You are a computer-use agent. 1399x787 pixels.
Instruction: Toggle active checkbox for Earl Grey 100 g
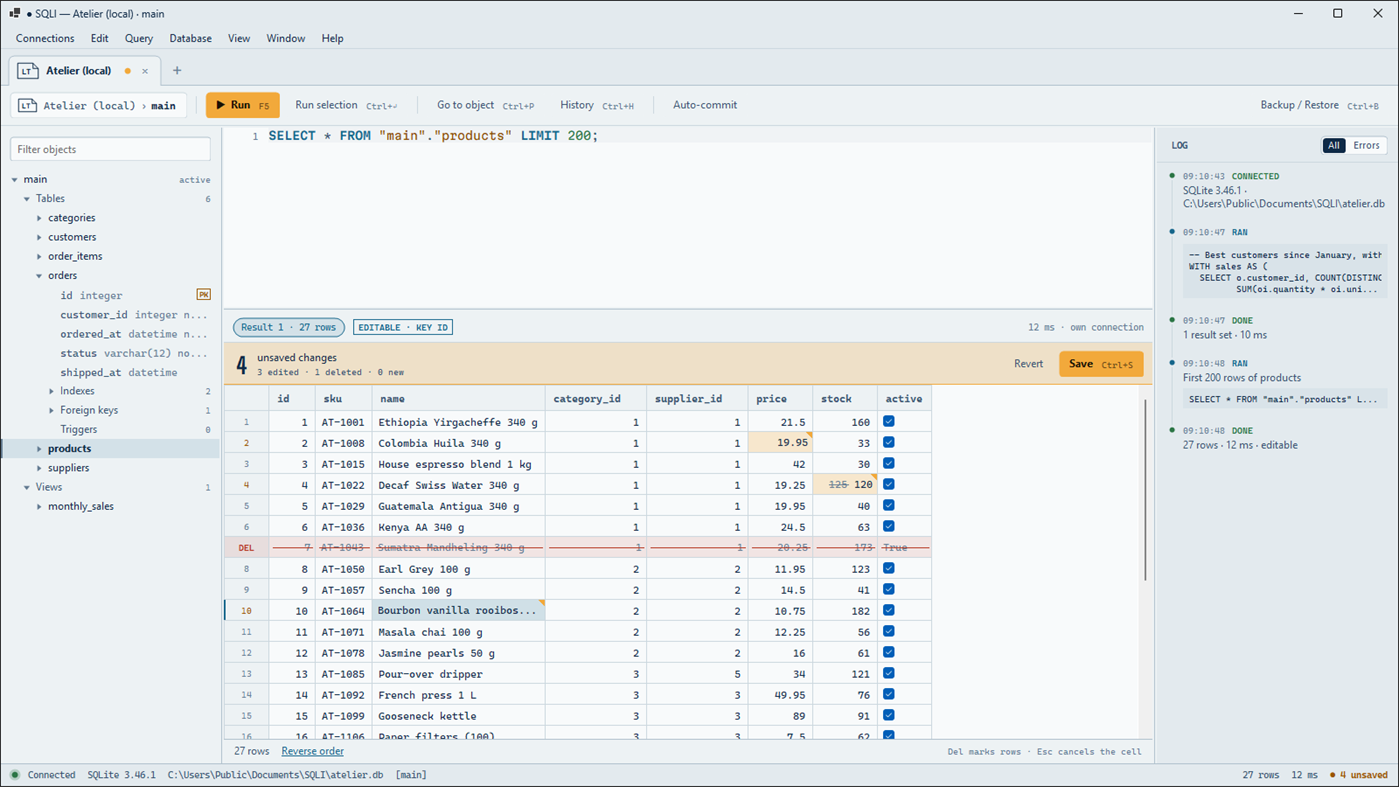click(889, 569)
